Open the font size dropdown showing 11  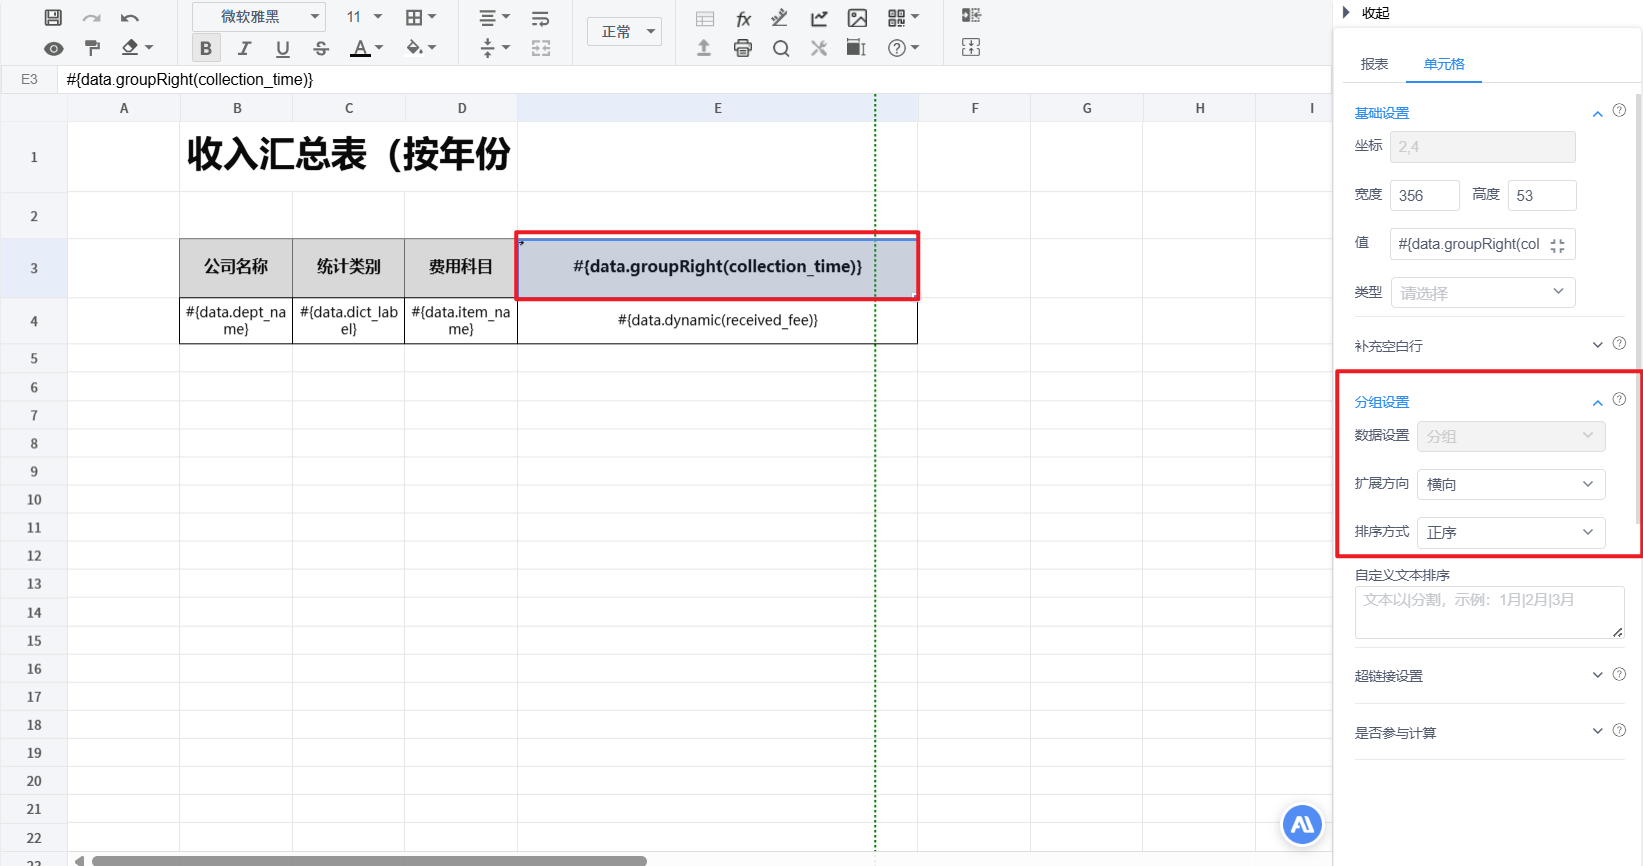(x=364, y=17)
